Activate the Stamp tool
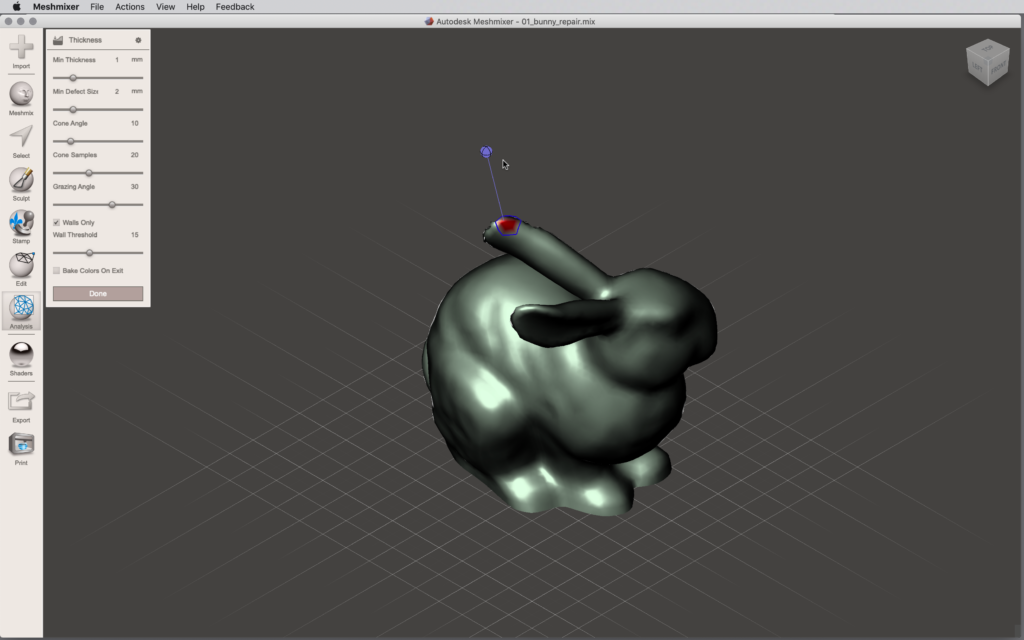1024x640 pixels. (x=21, y=223)
